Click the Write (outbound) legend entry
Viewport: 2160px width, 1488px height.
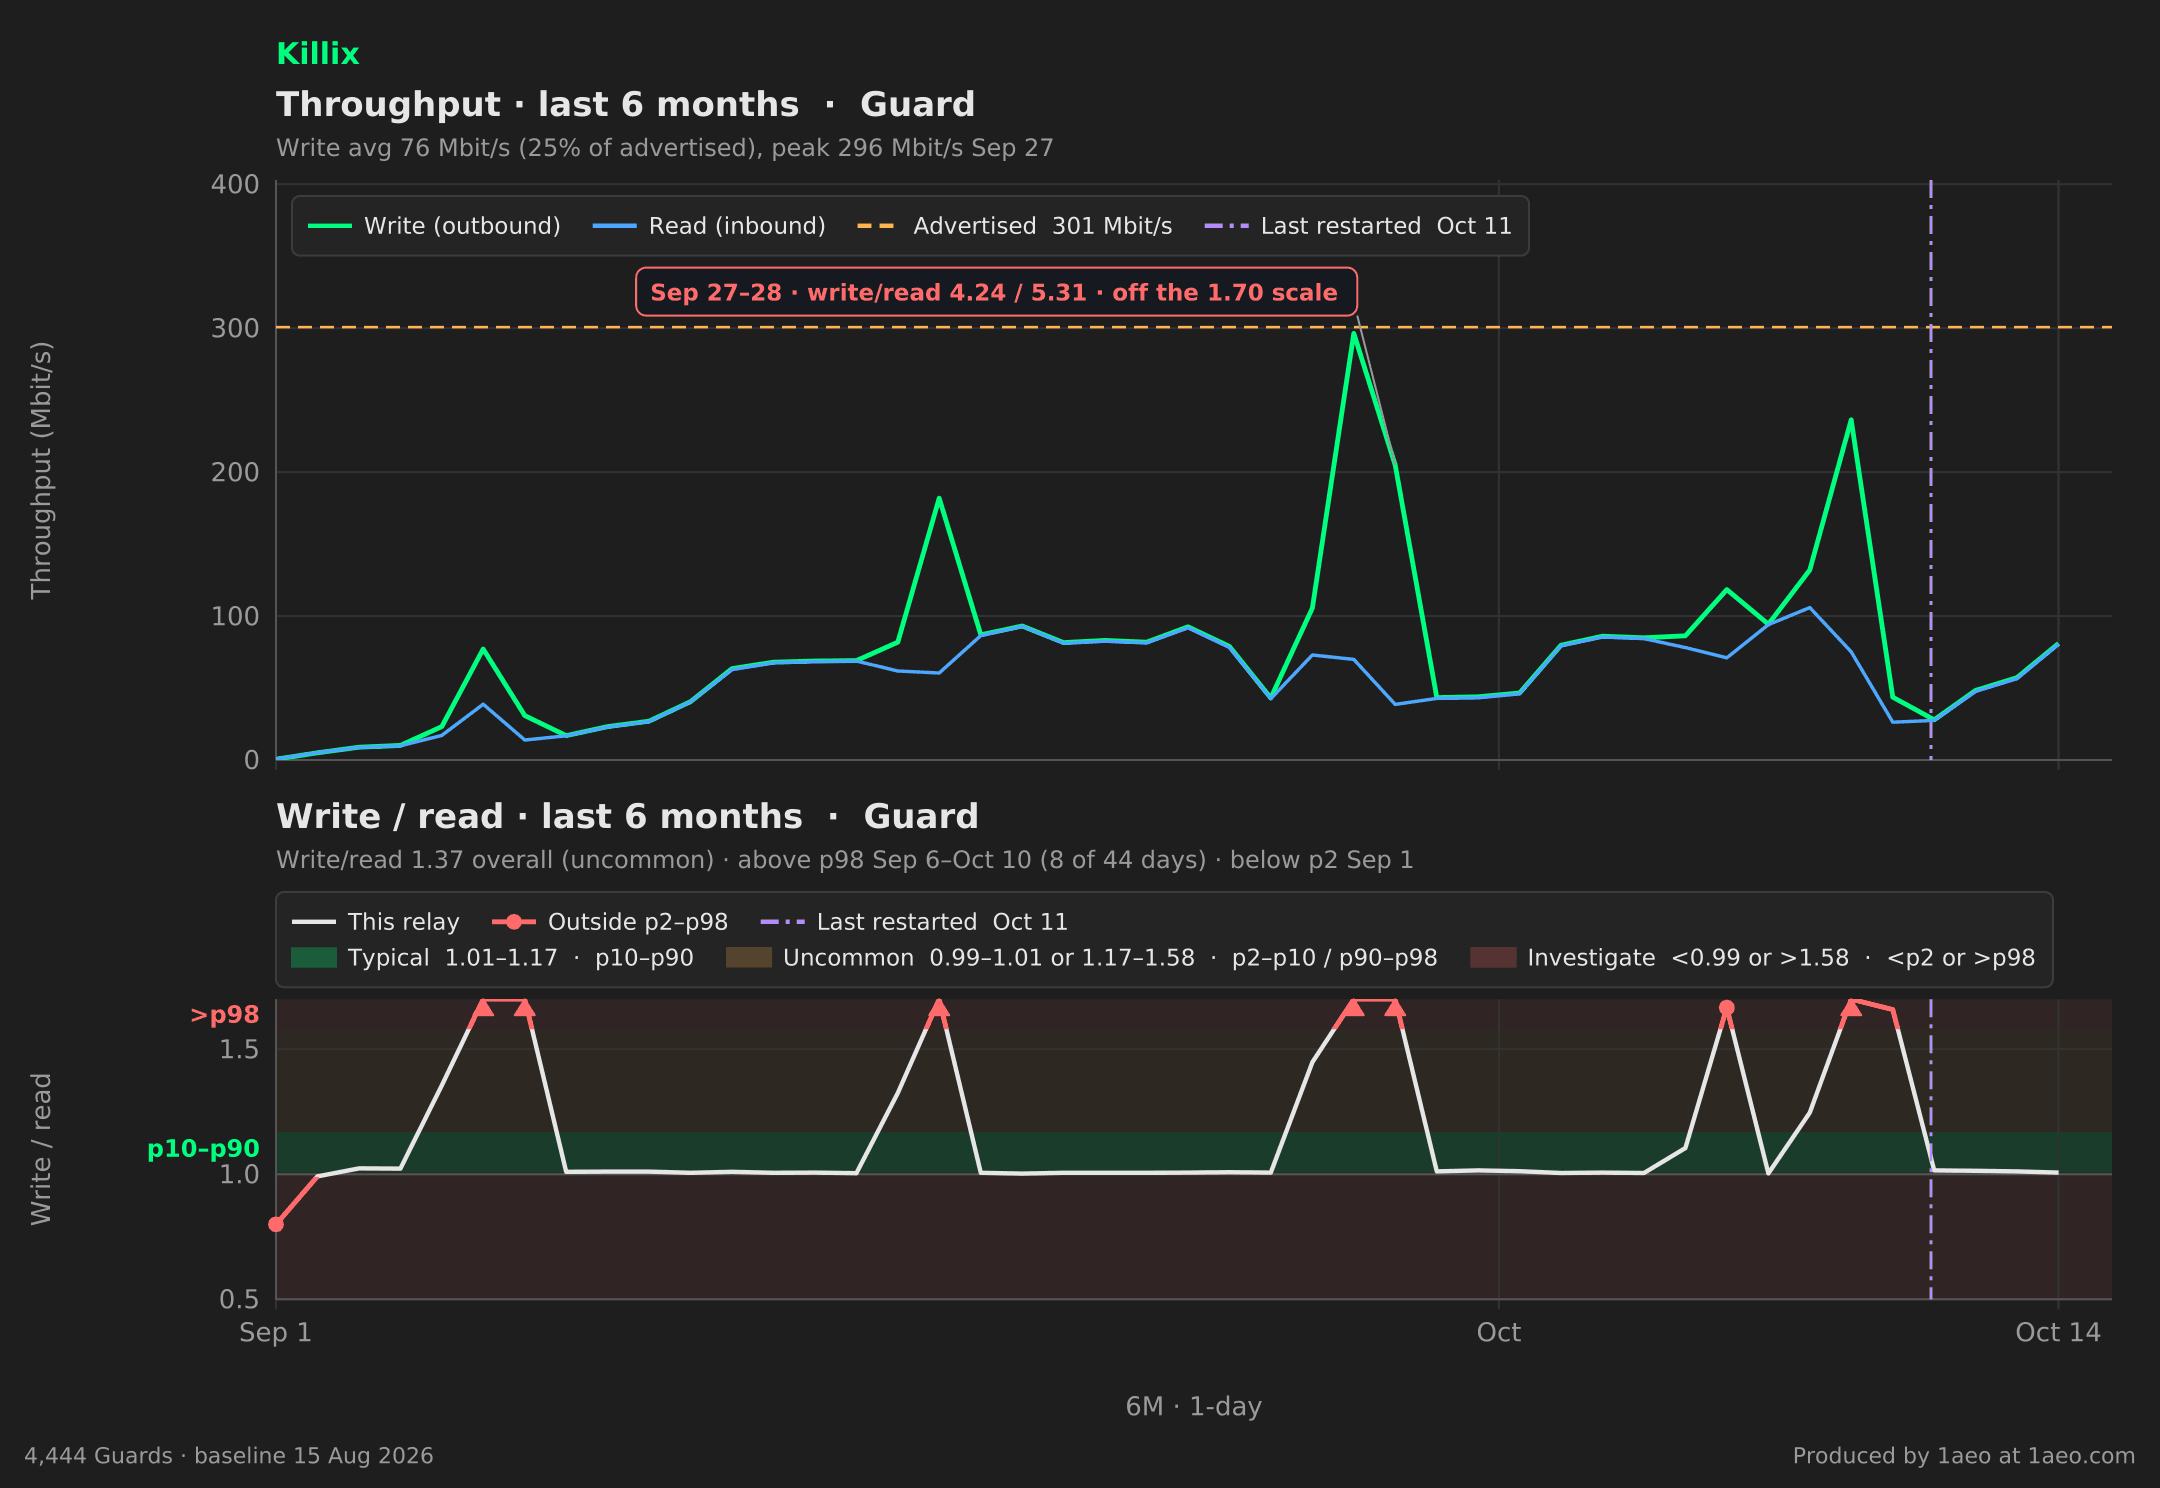click(434, 226)
